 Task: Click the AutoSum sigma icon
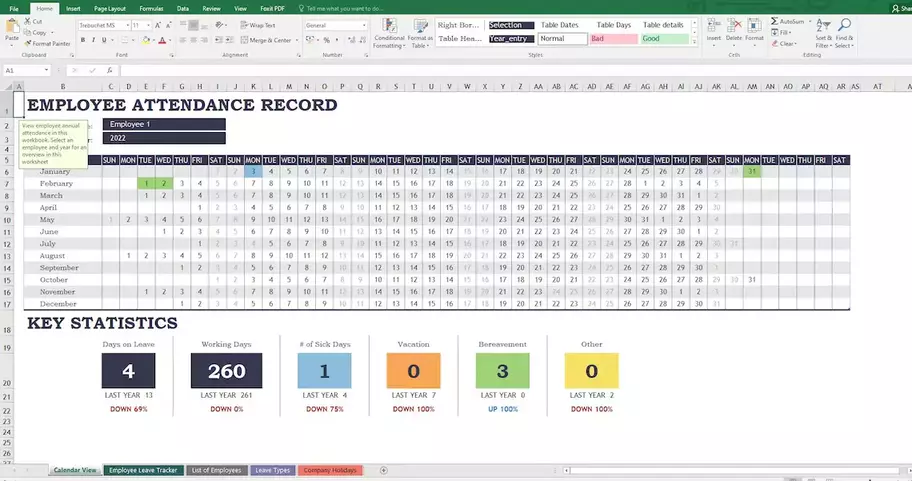(776, 21)
